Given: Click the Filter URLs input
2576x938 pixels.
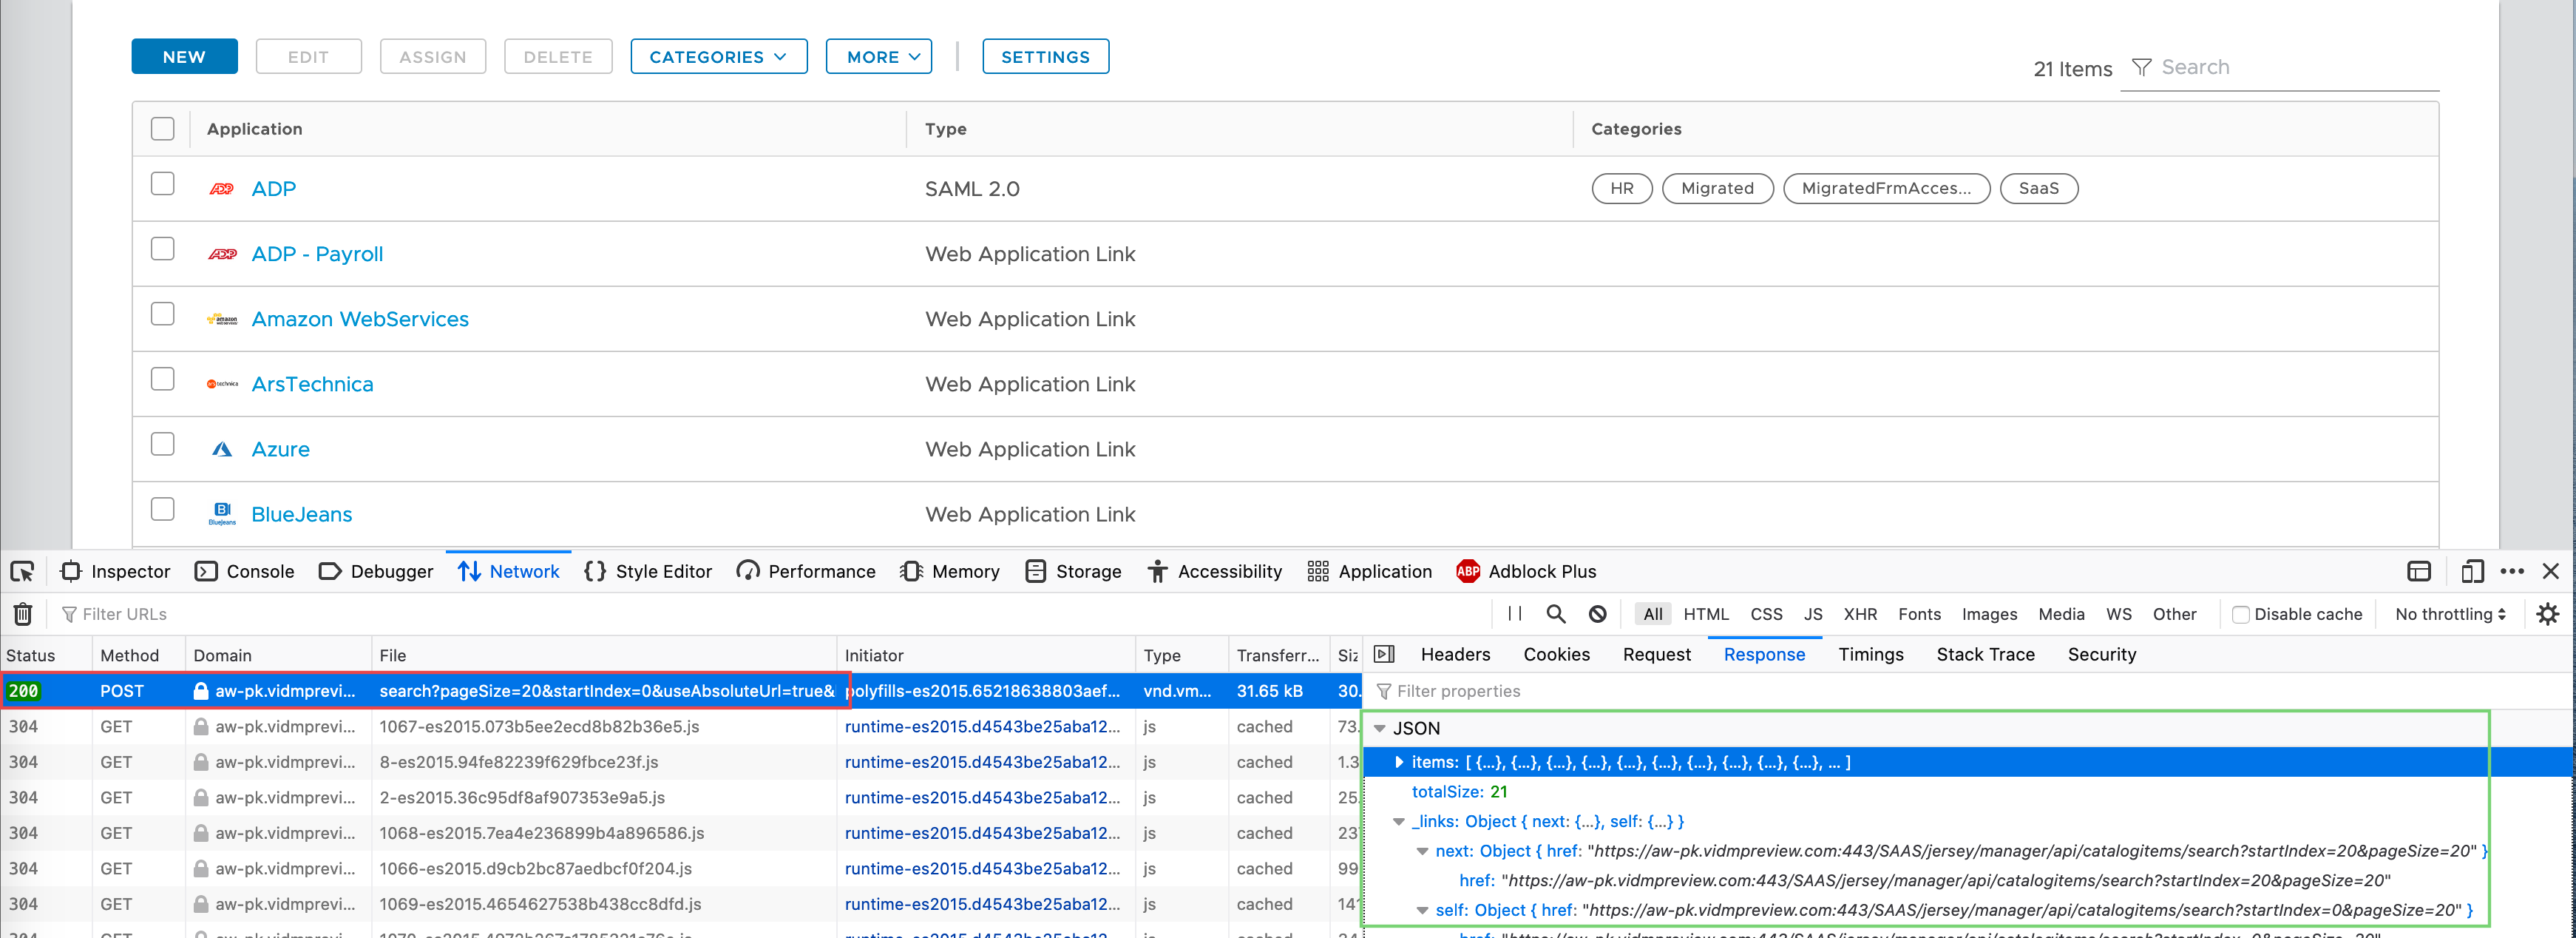Looking at the screenshot, I should pyautogui.click(x=770, y=614).
